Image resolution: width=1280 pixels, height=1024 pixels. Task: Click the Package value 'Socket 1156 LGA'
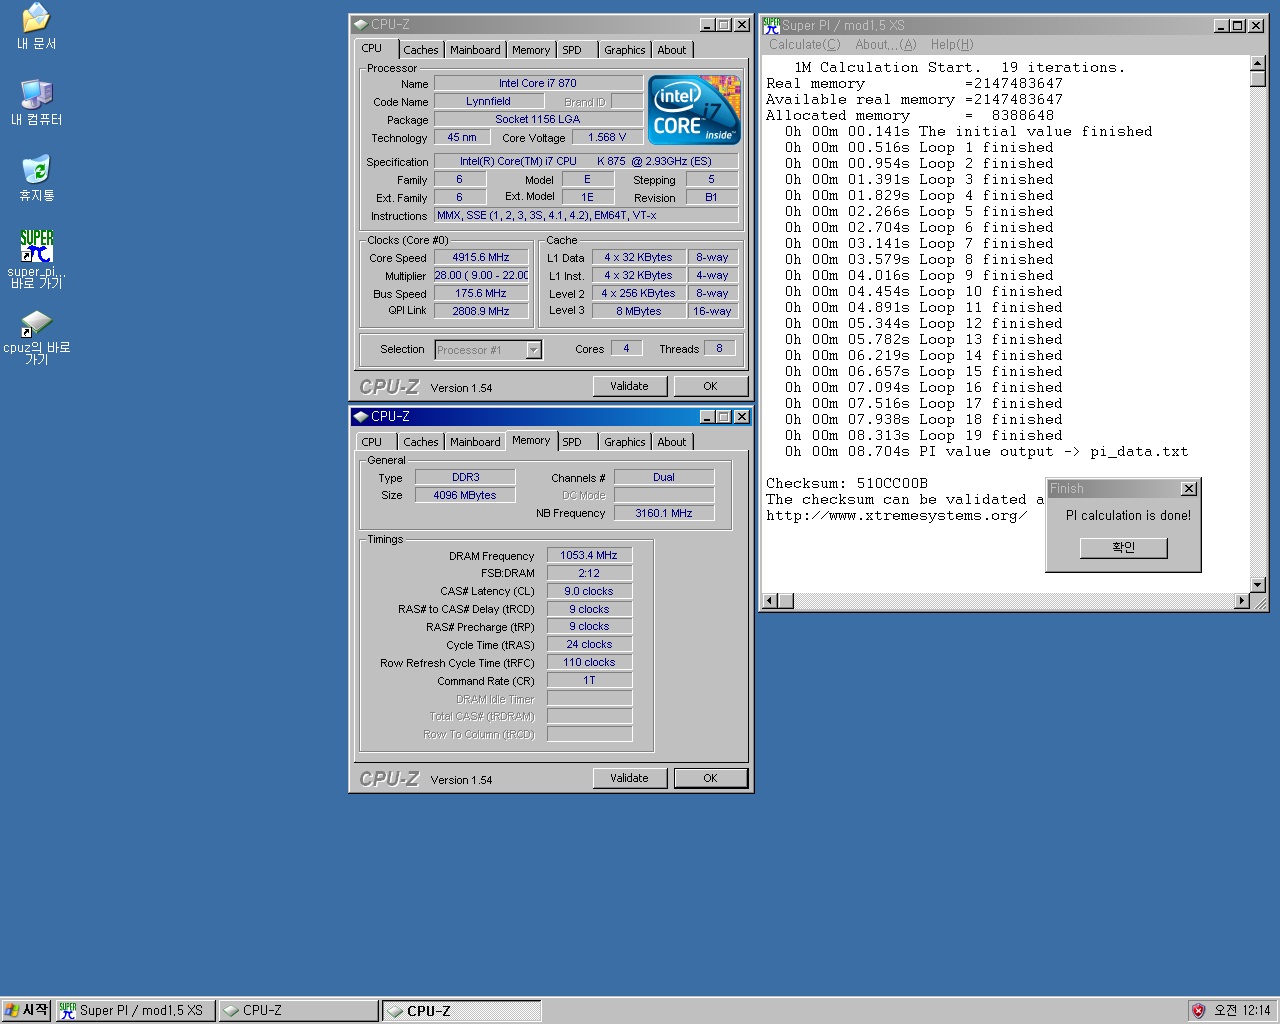click(x=538, y=119)
